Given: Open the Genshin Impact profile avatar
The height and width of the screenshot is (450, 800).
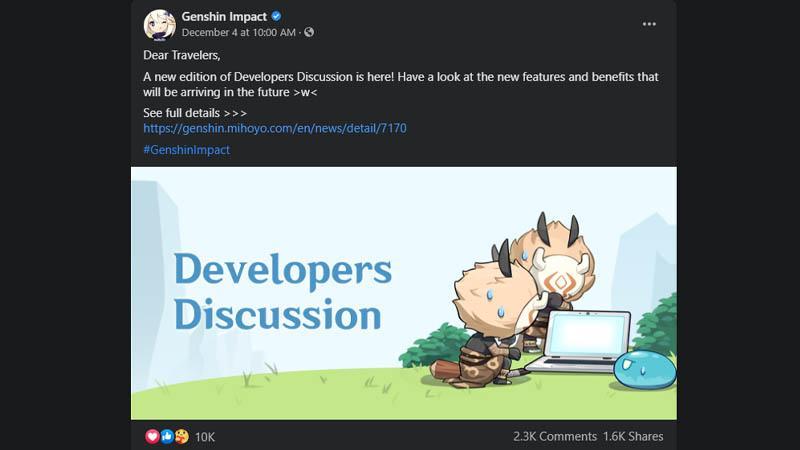Looking at the screenshot, I should pos(160,24).
